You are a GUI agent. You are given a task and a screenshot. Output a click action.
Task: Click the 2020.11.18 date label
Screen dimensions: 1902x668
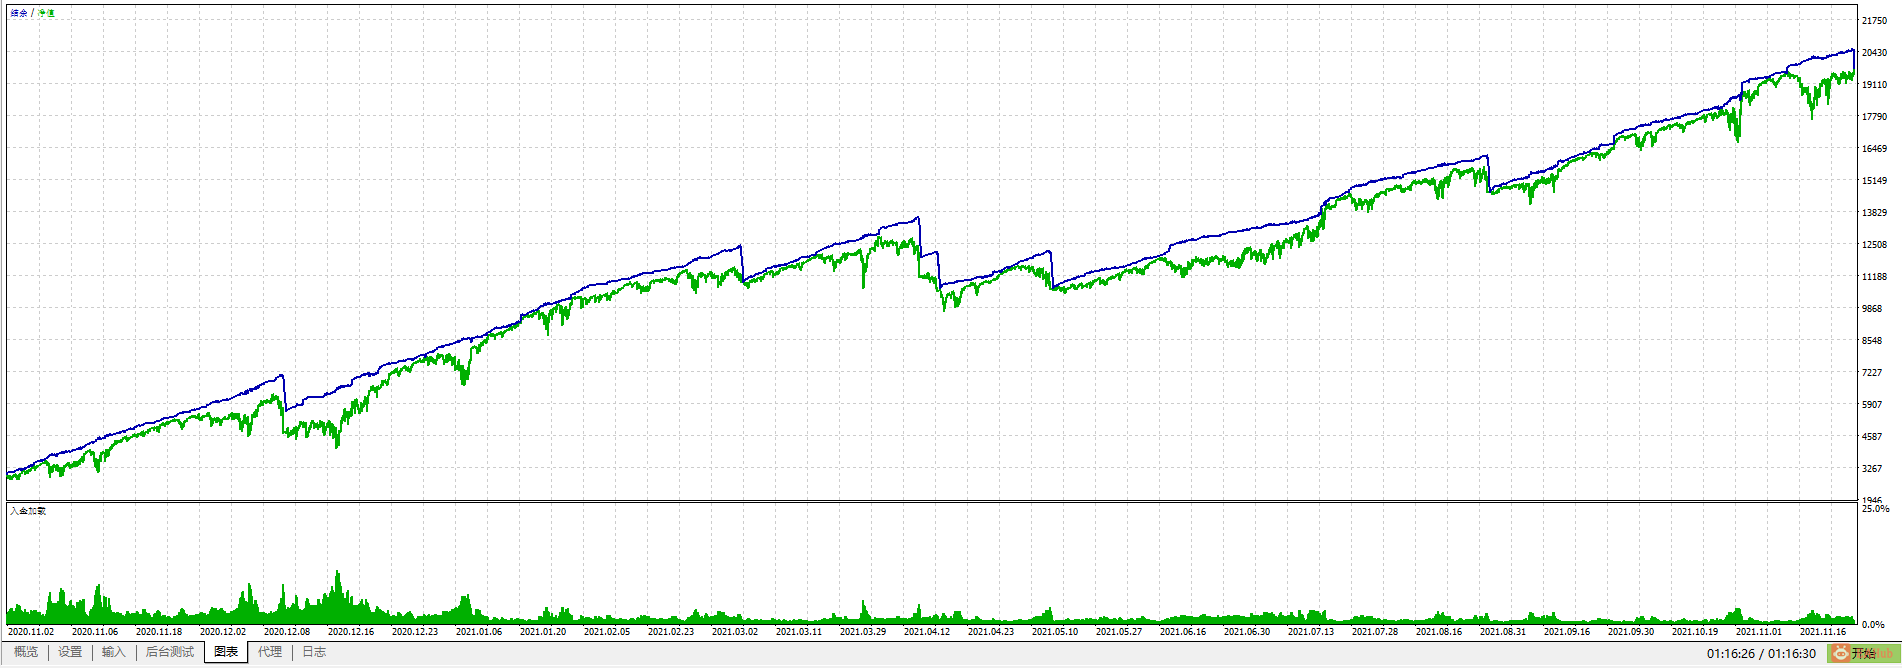159,631
